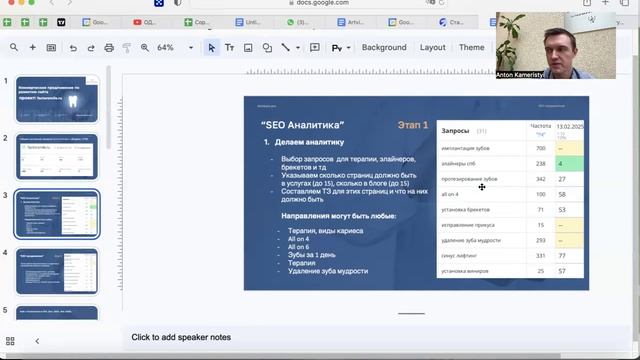Click the redo arrow icon

(x=91, y=48)
